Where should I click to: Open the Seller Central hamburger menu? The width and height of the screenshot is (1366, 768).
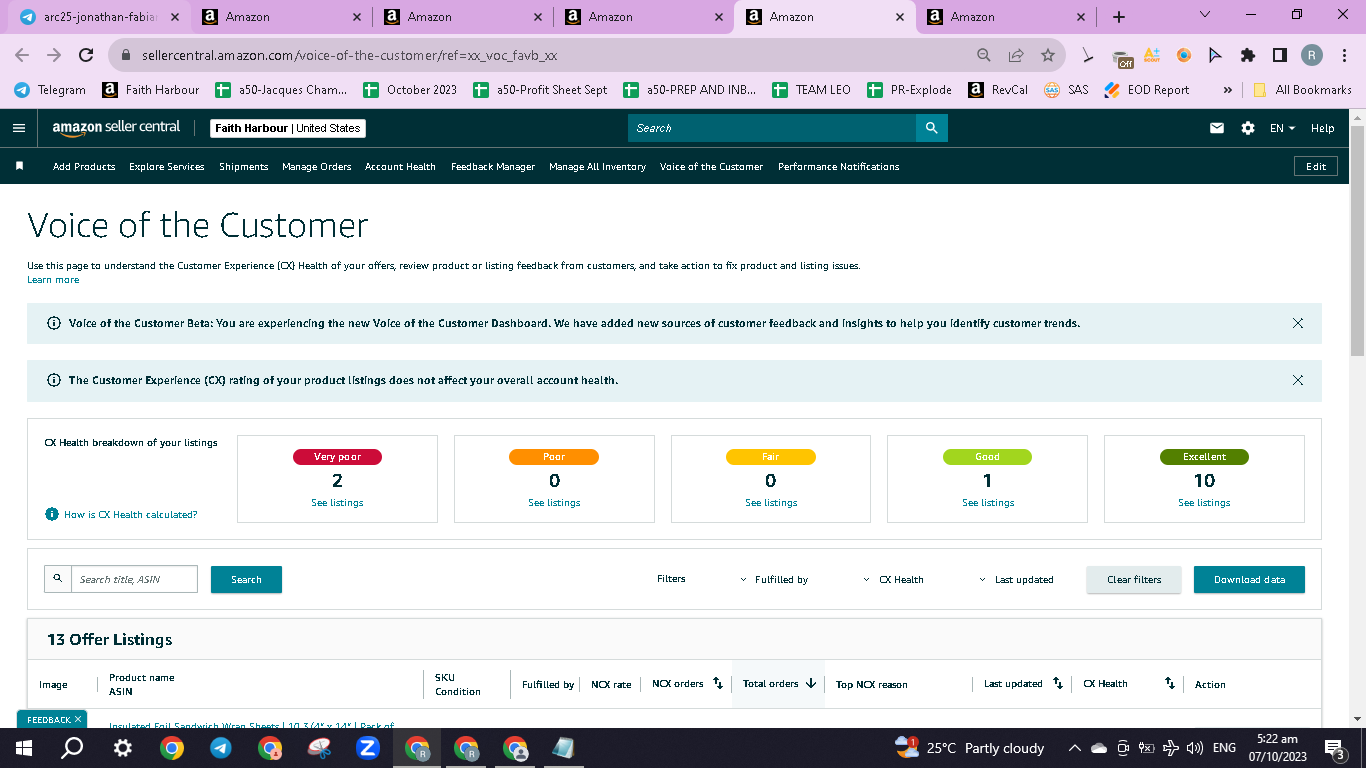click(19, 128)
